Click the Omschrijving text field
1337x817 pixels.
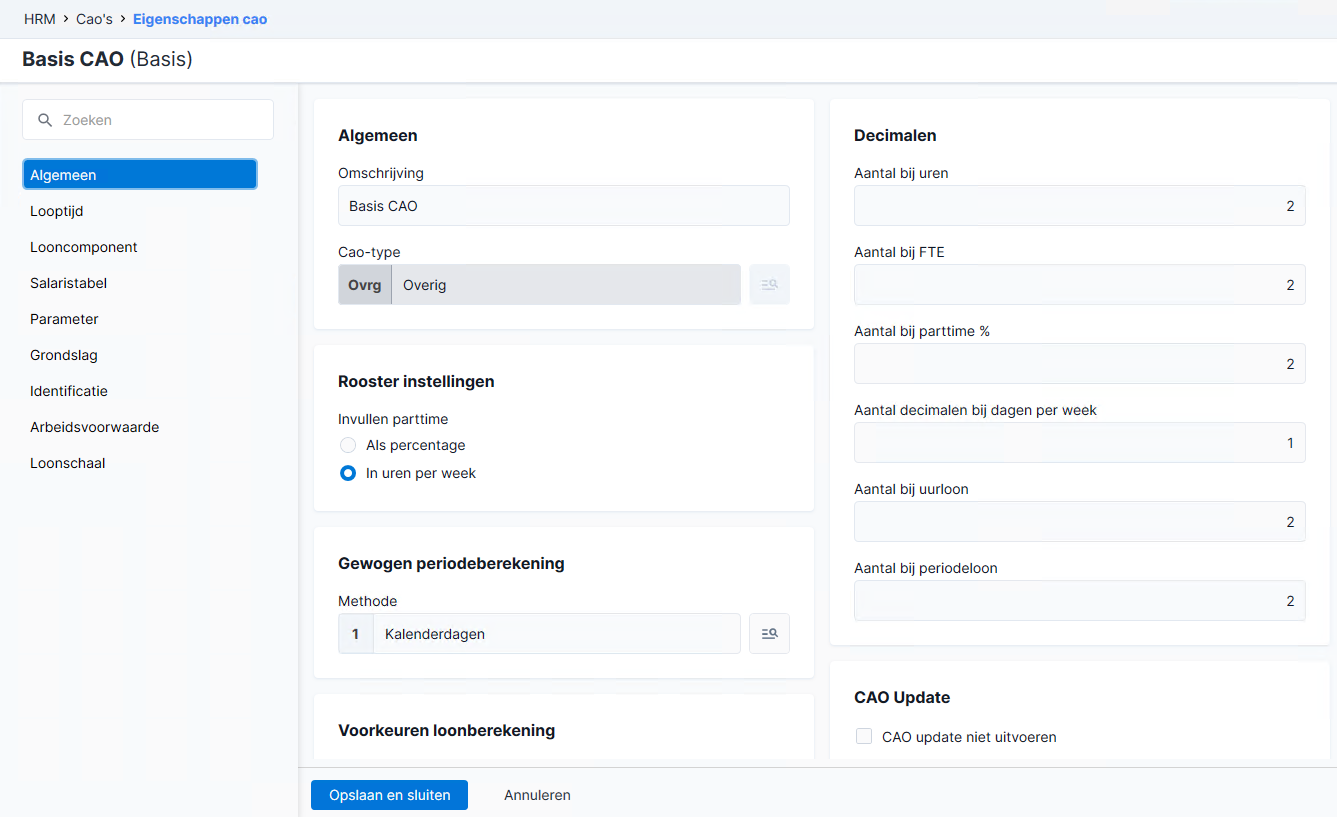coord(564,206)
